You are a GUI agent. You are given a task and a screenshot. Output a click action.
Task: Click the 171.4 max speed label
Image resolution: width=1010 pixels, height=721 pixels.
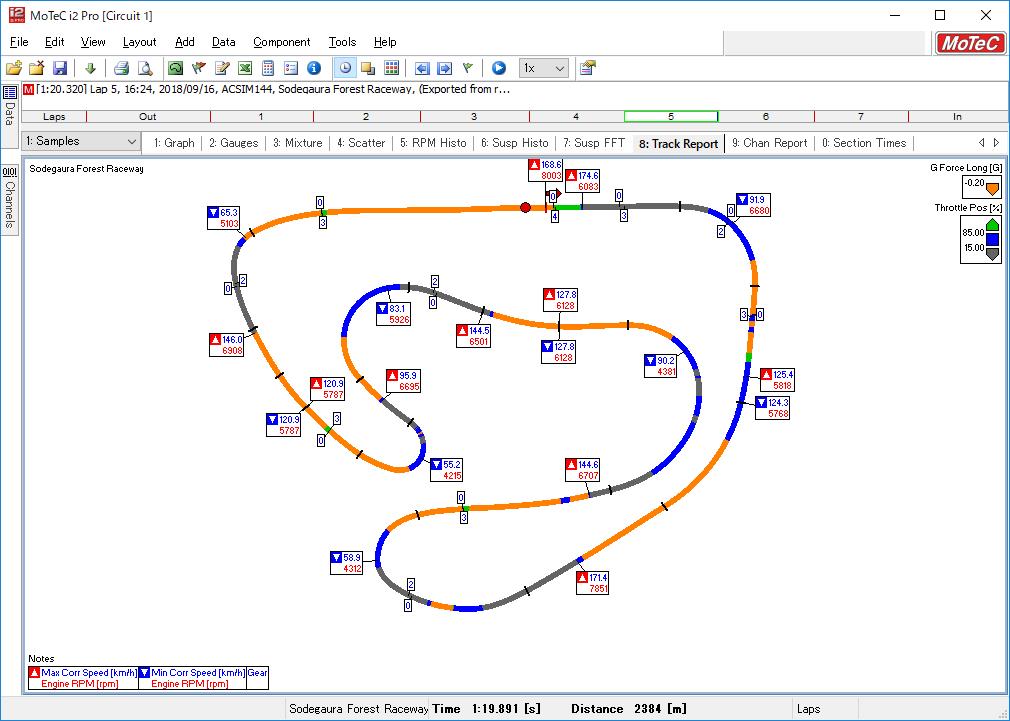tap(592, 583)
